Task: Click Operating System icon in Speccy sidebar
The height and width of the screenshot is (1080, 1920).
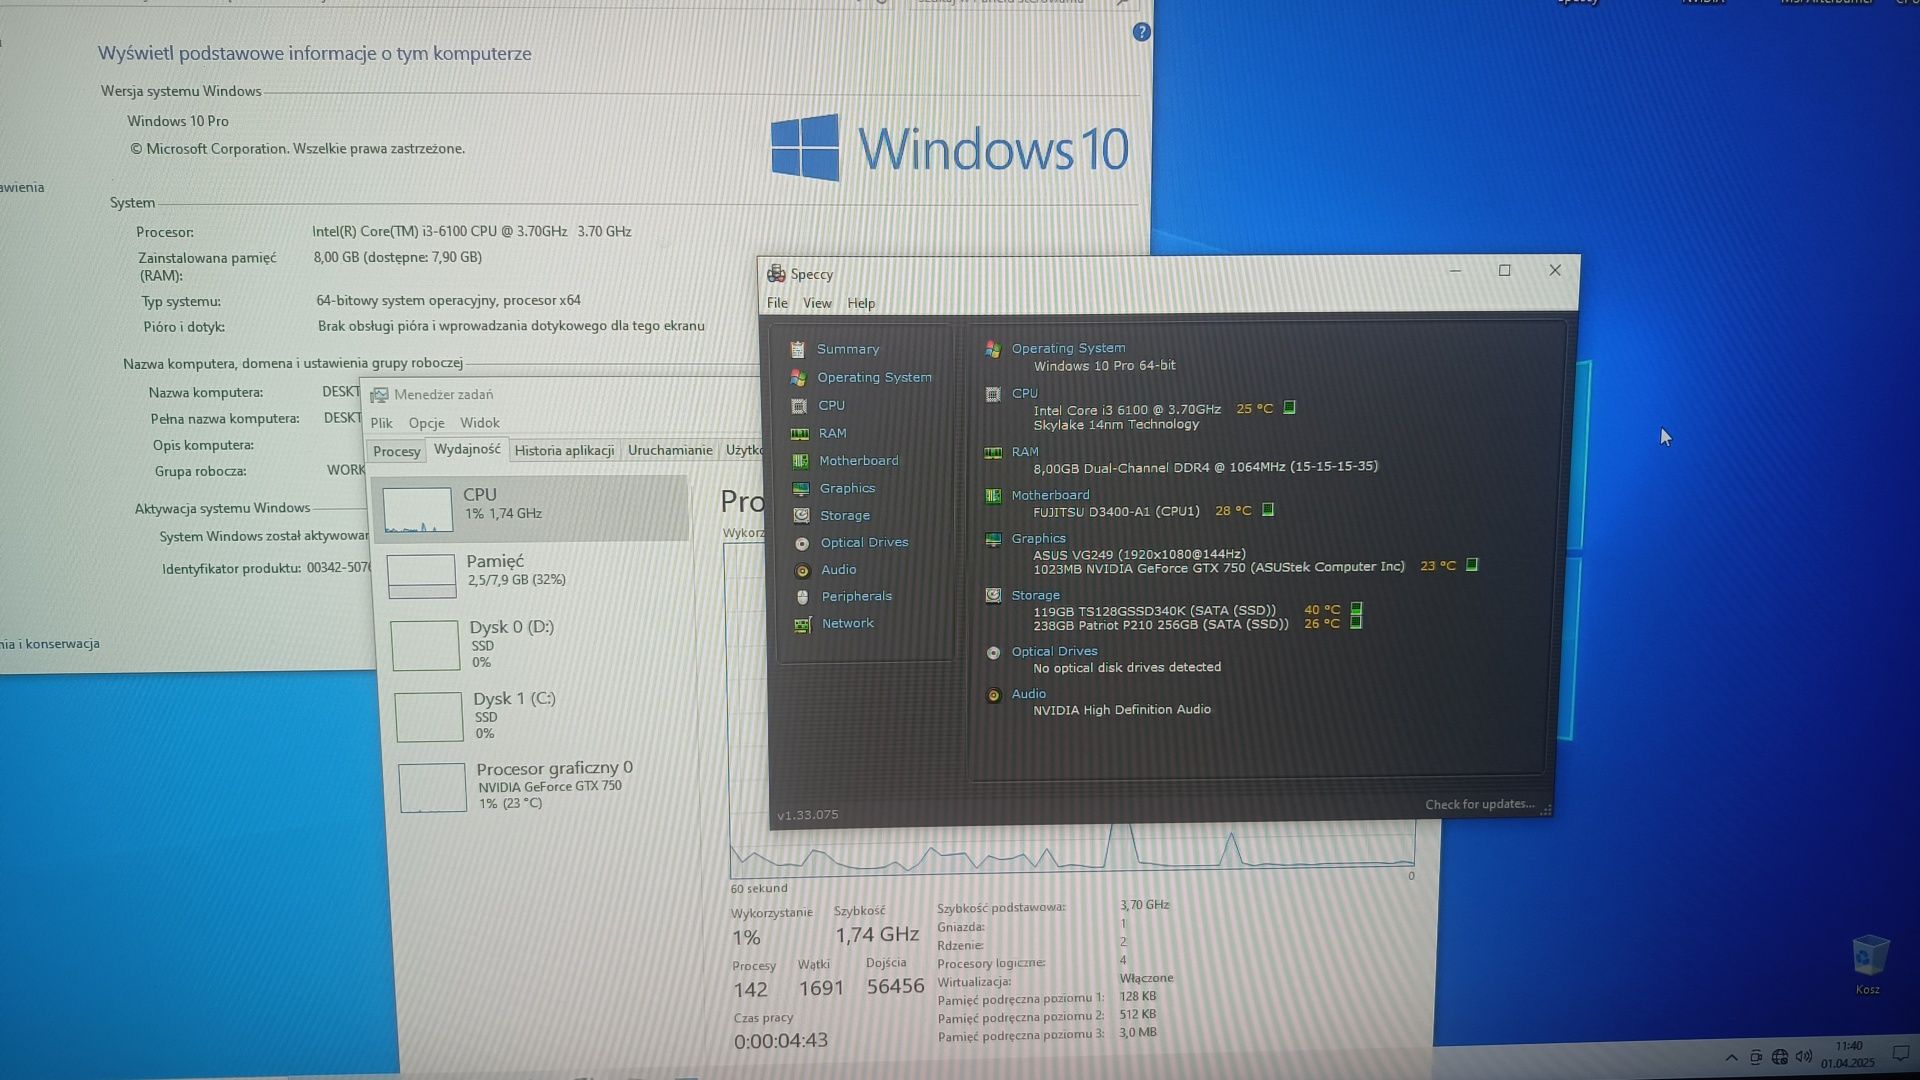Action: click(x=797, y=378)
